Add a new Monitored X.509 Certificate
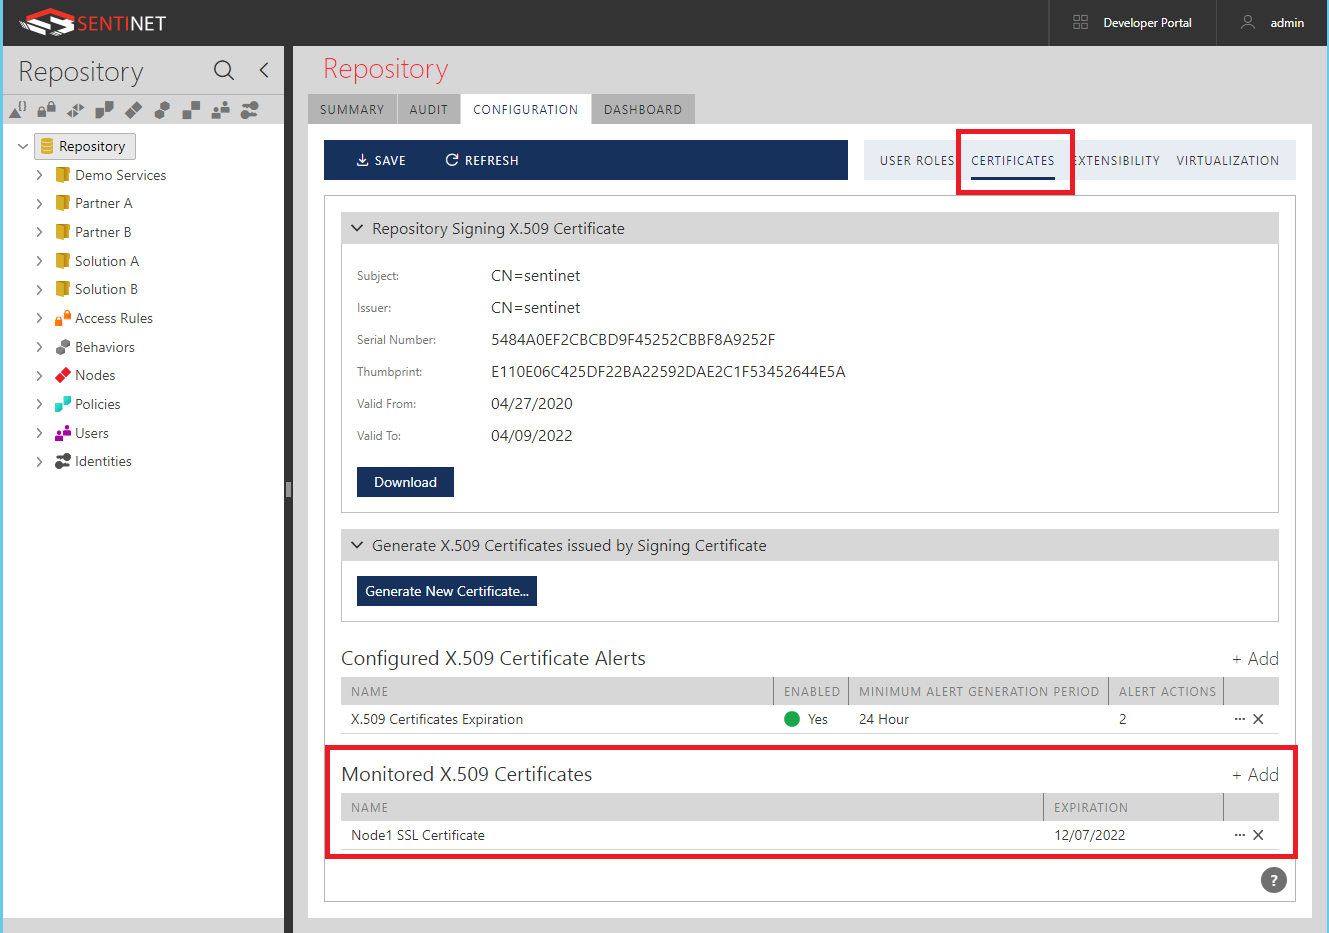The height and width of the screenshot is (933, 1329). point(1255,775)
